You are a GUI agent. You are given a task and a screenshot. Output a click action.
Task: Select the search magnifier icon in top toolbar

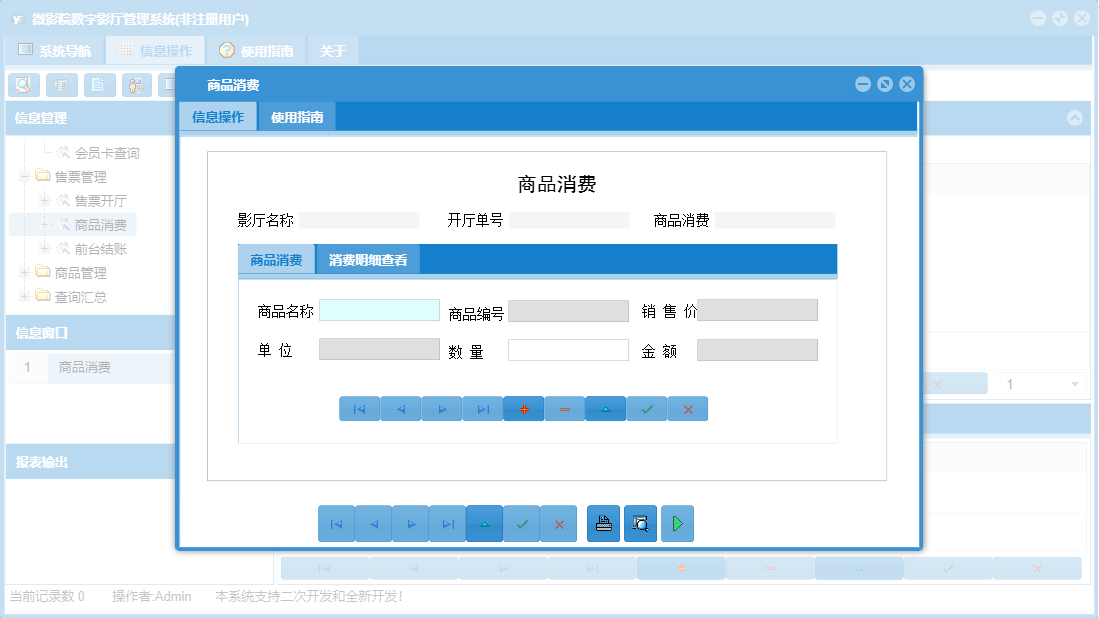(23, 85)
